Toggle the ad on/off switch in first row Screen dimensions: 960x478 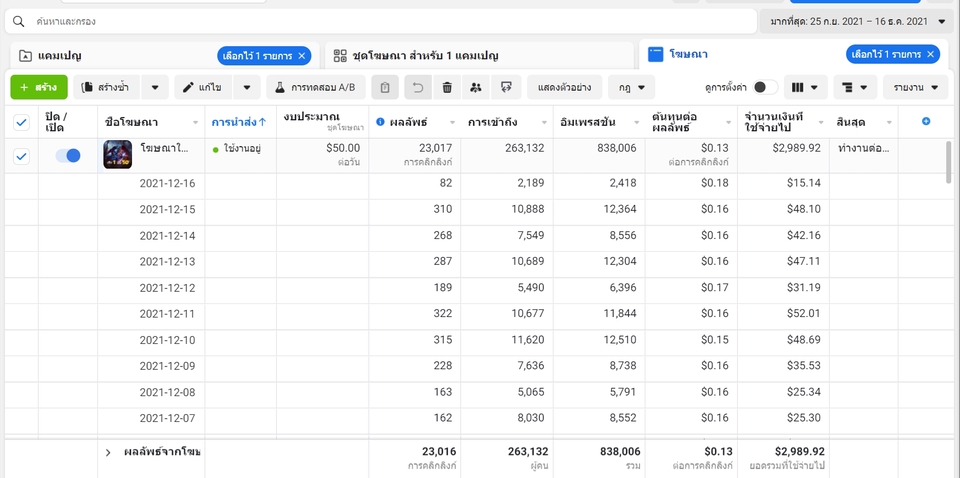pos(68,155)
